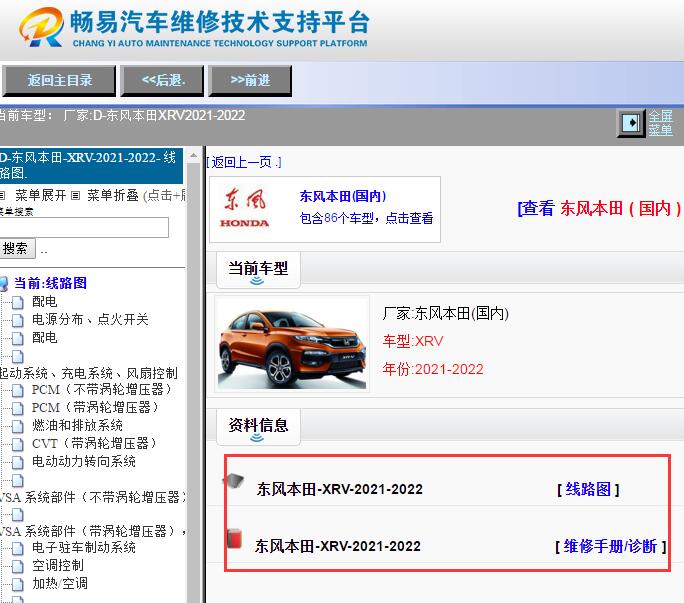Expand all menus with 菜单展开
Screen dimensions: 684x603
point(40,195)
